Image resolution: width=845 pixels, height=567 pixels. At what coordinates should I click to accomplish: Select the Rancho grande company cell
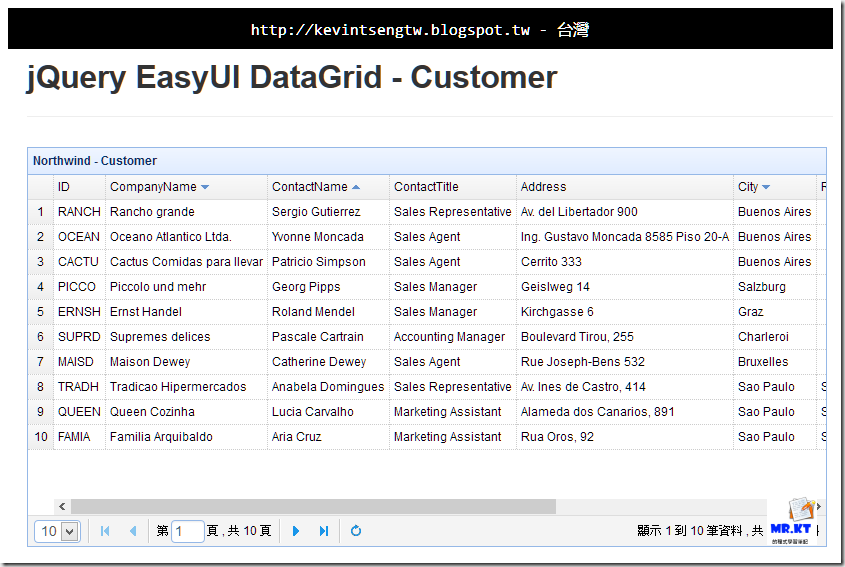point(186,212)
